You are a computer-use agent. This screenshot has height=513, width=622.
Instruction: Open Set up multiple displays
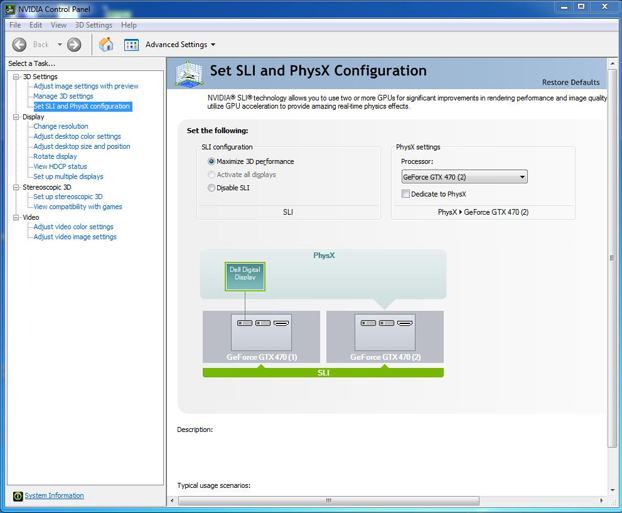[68, 177]
